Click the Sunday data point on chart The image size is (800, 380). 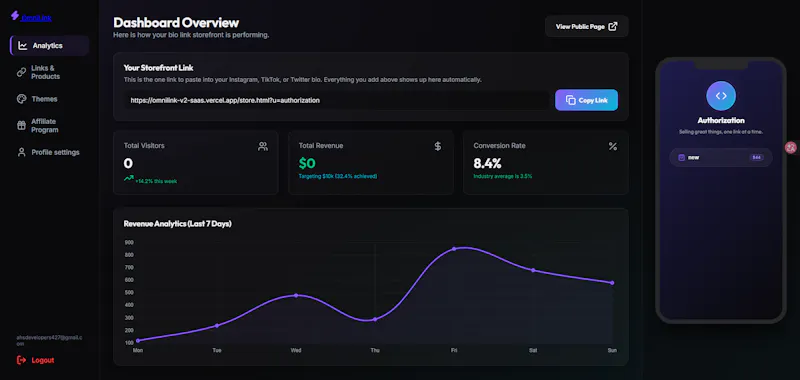pos(612,283)
